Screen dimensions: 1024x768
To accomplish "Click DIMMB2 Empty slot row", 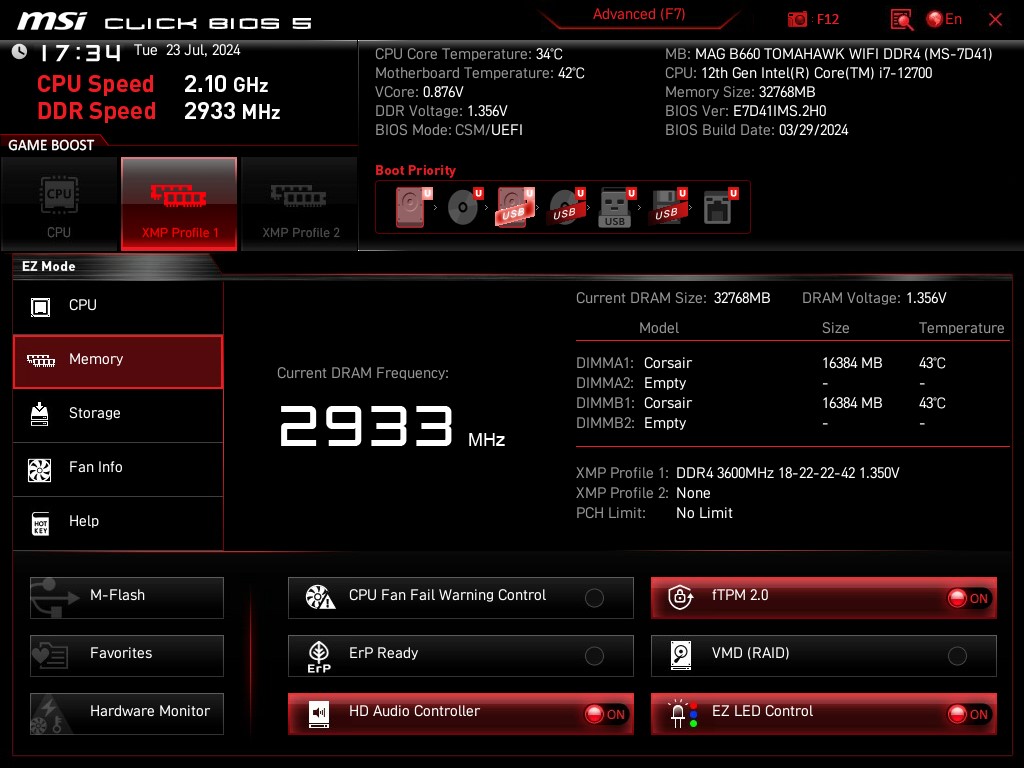I will (751, 423).
